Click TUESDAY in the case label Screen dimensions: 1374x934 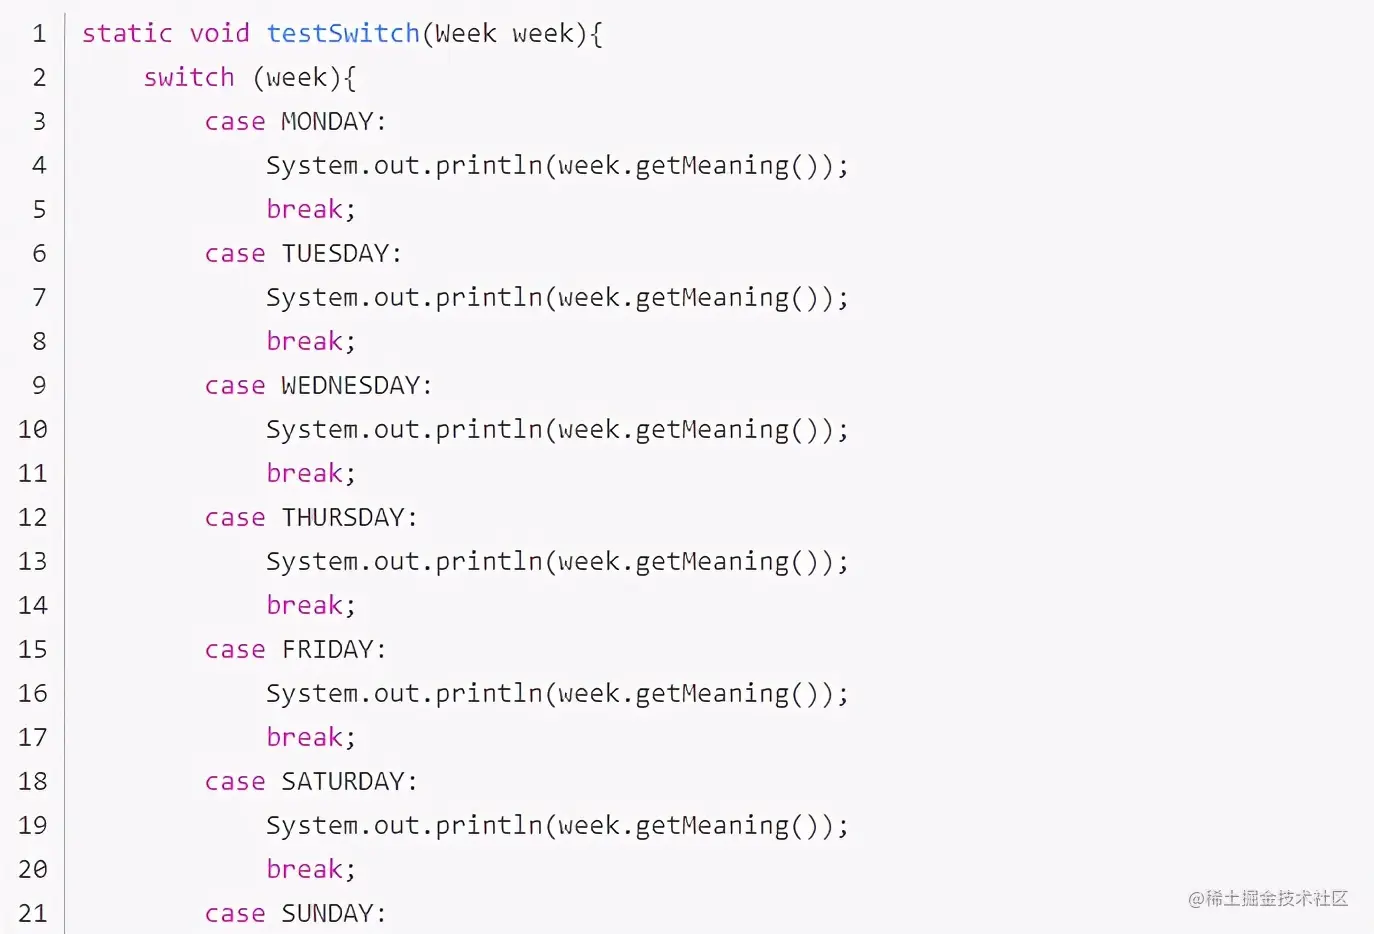[x=335, y=254]
